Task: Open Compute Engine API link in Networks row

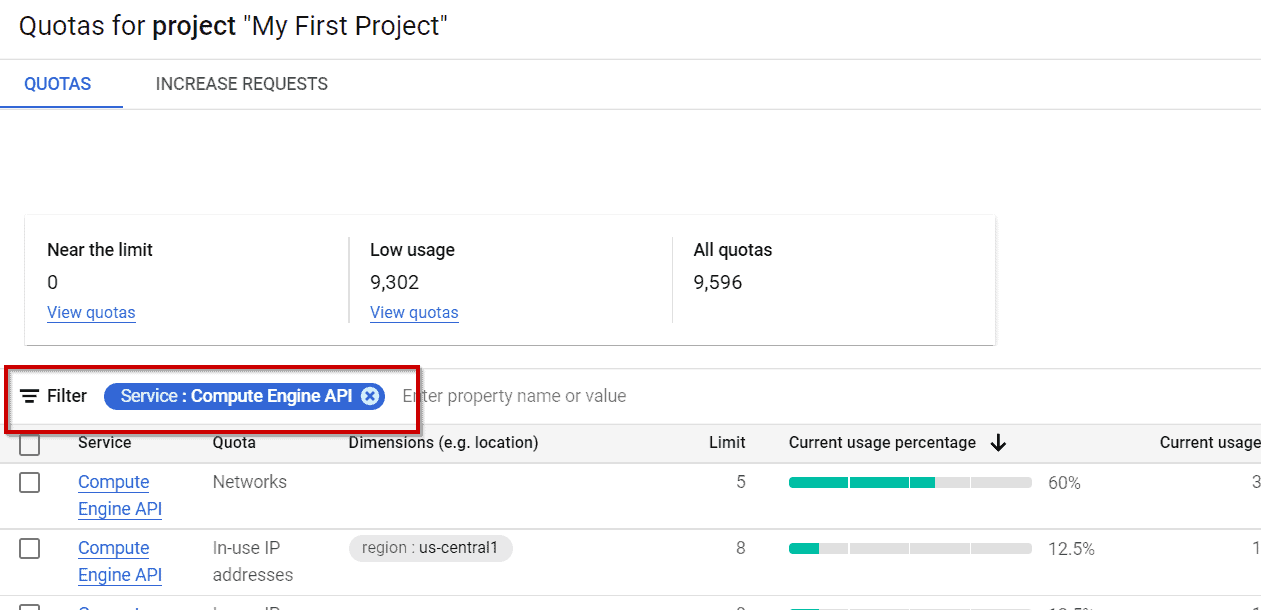Action: click(113, 495)
